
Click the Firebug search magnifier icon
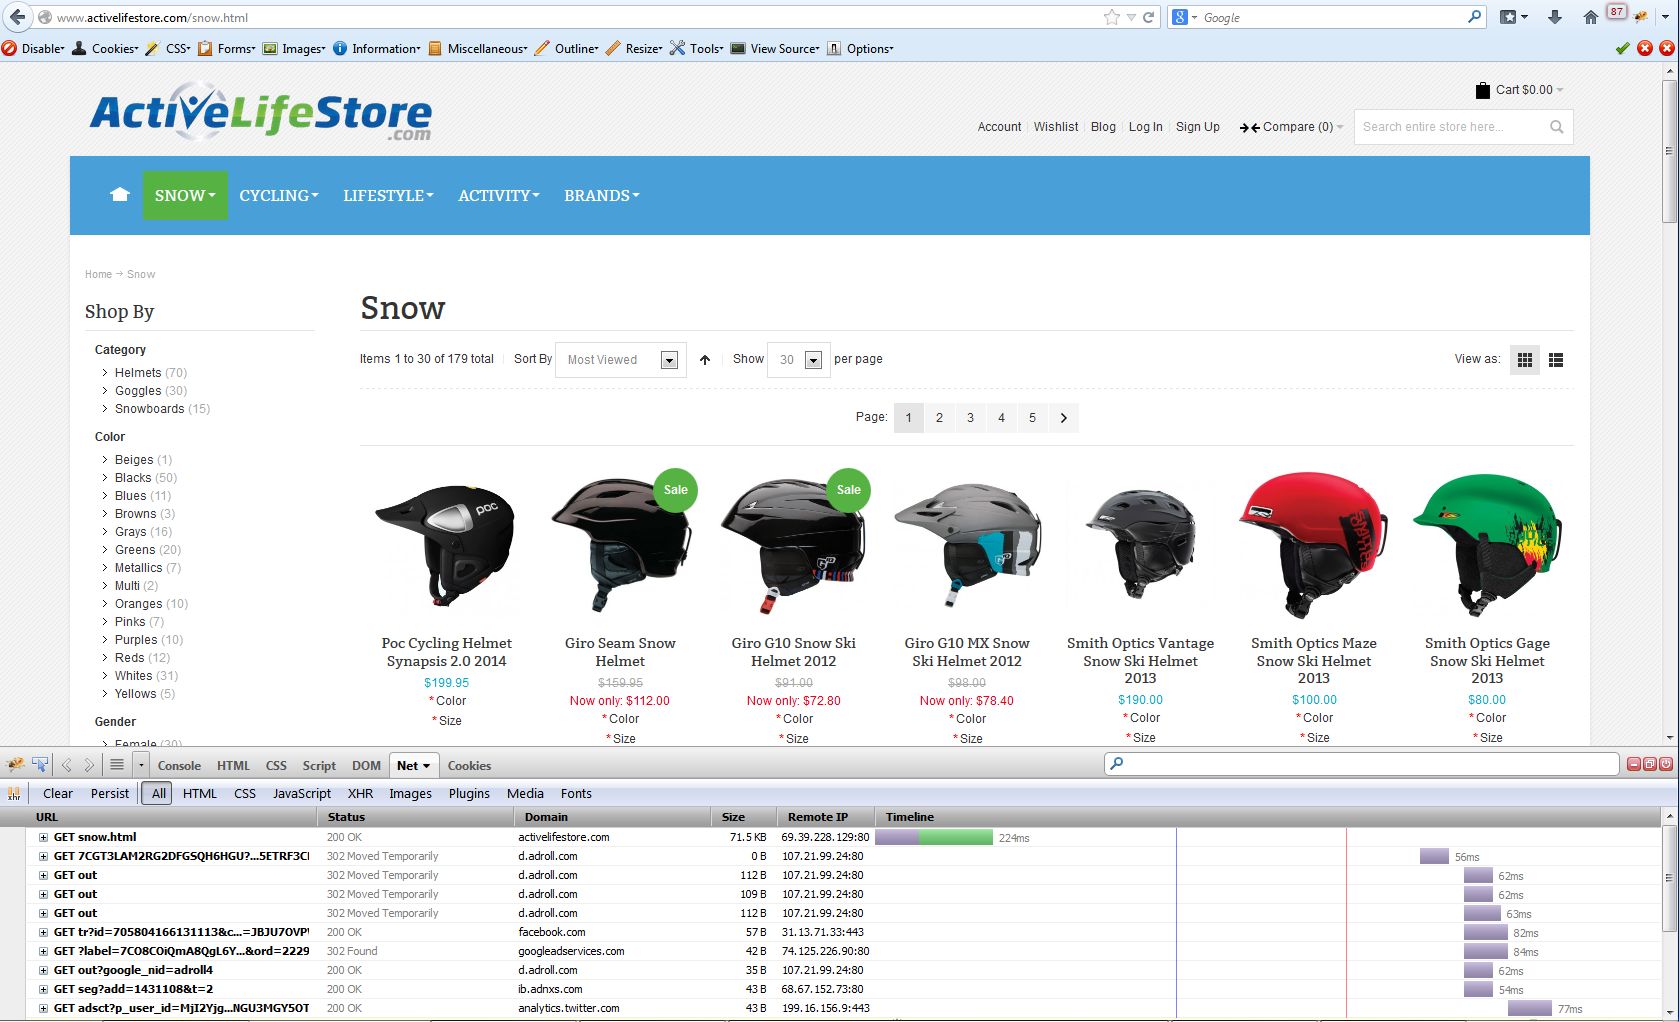[x=1117, y=764]
